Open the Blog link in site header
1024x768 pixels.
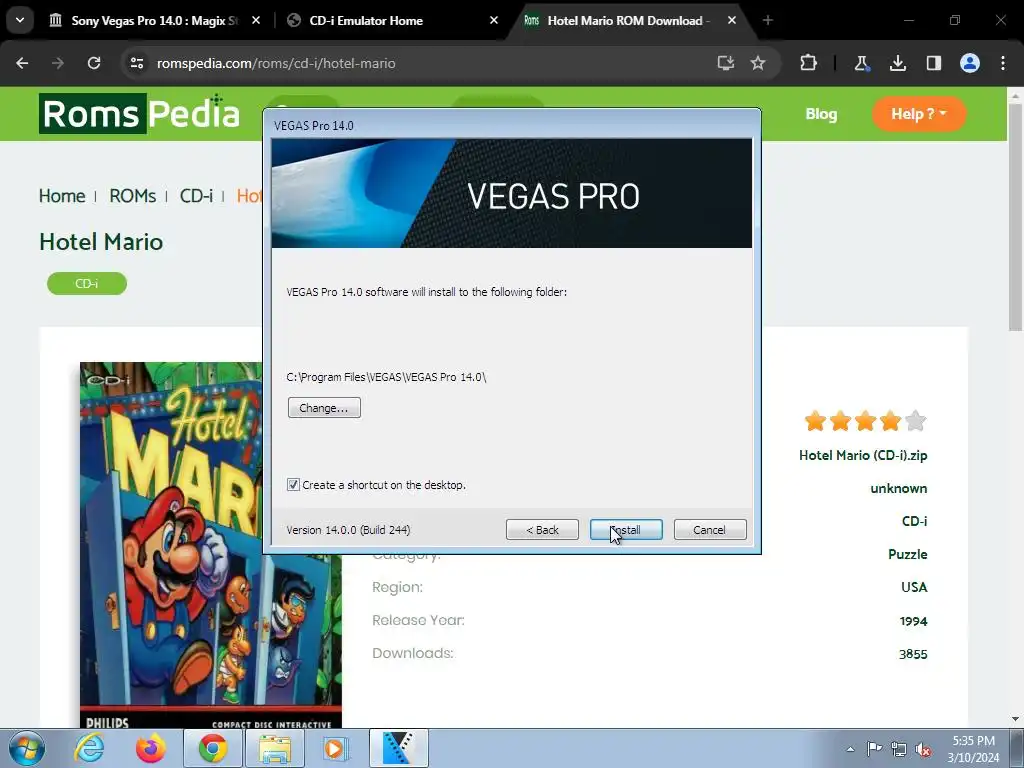pyautogui.click(x=821, y=114)
